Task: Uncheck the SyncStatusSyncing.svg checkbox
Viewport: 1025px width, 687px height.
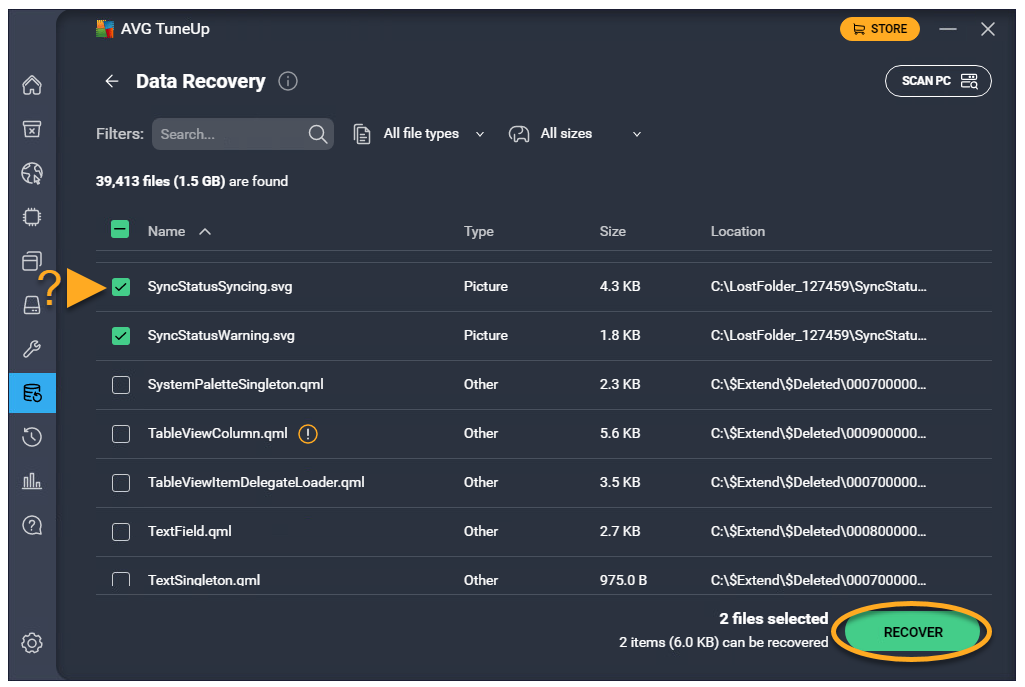Action: [x=121, y=287]
